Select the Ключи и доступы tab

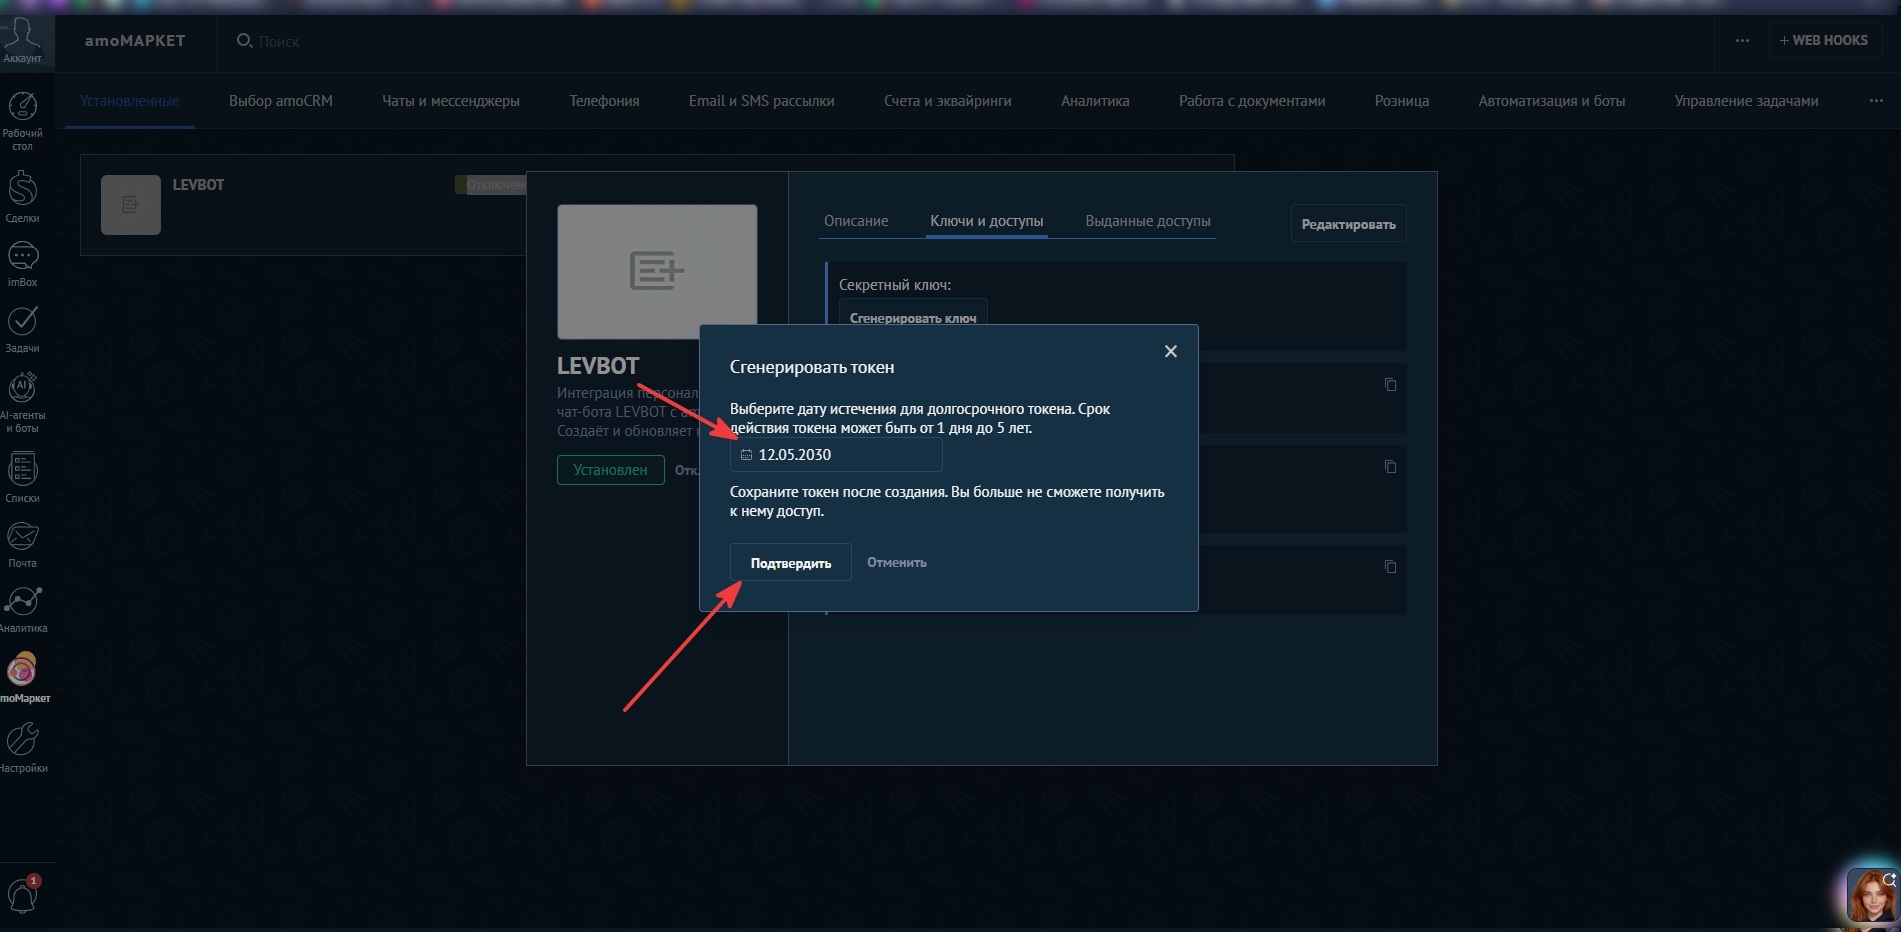987,221
